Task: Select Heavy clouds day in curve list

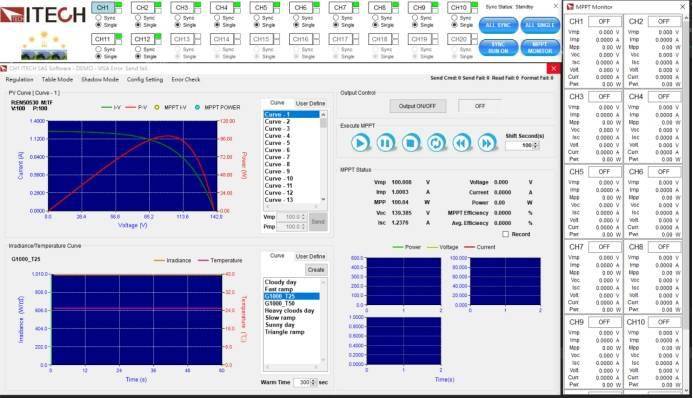Action: (289, 311)
